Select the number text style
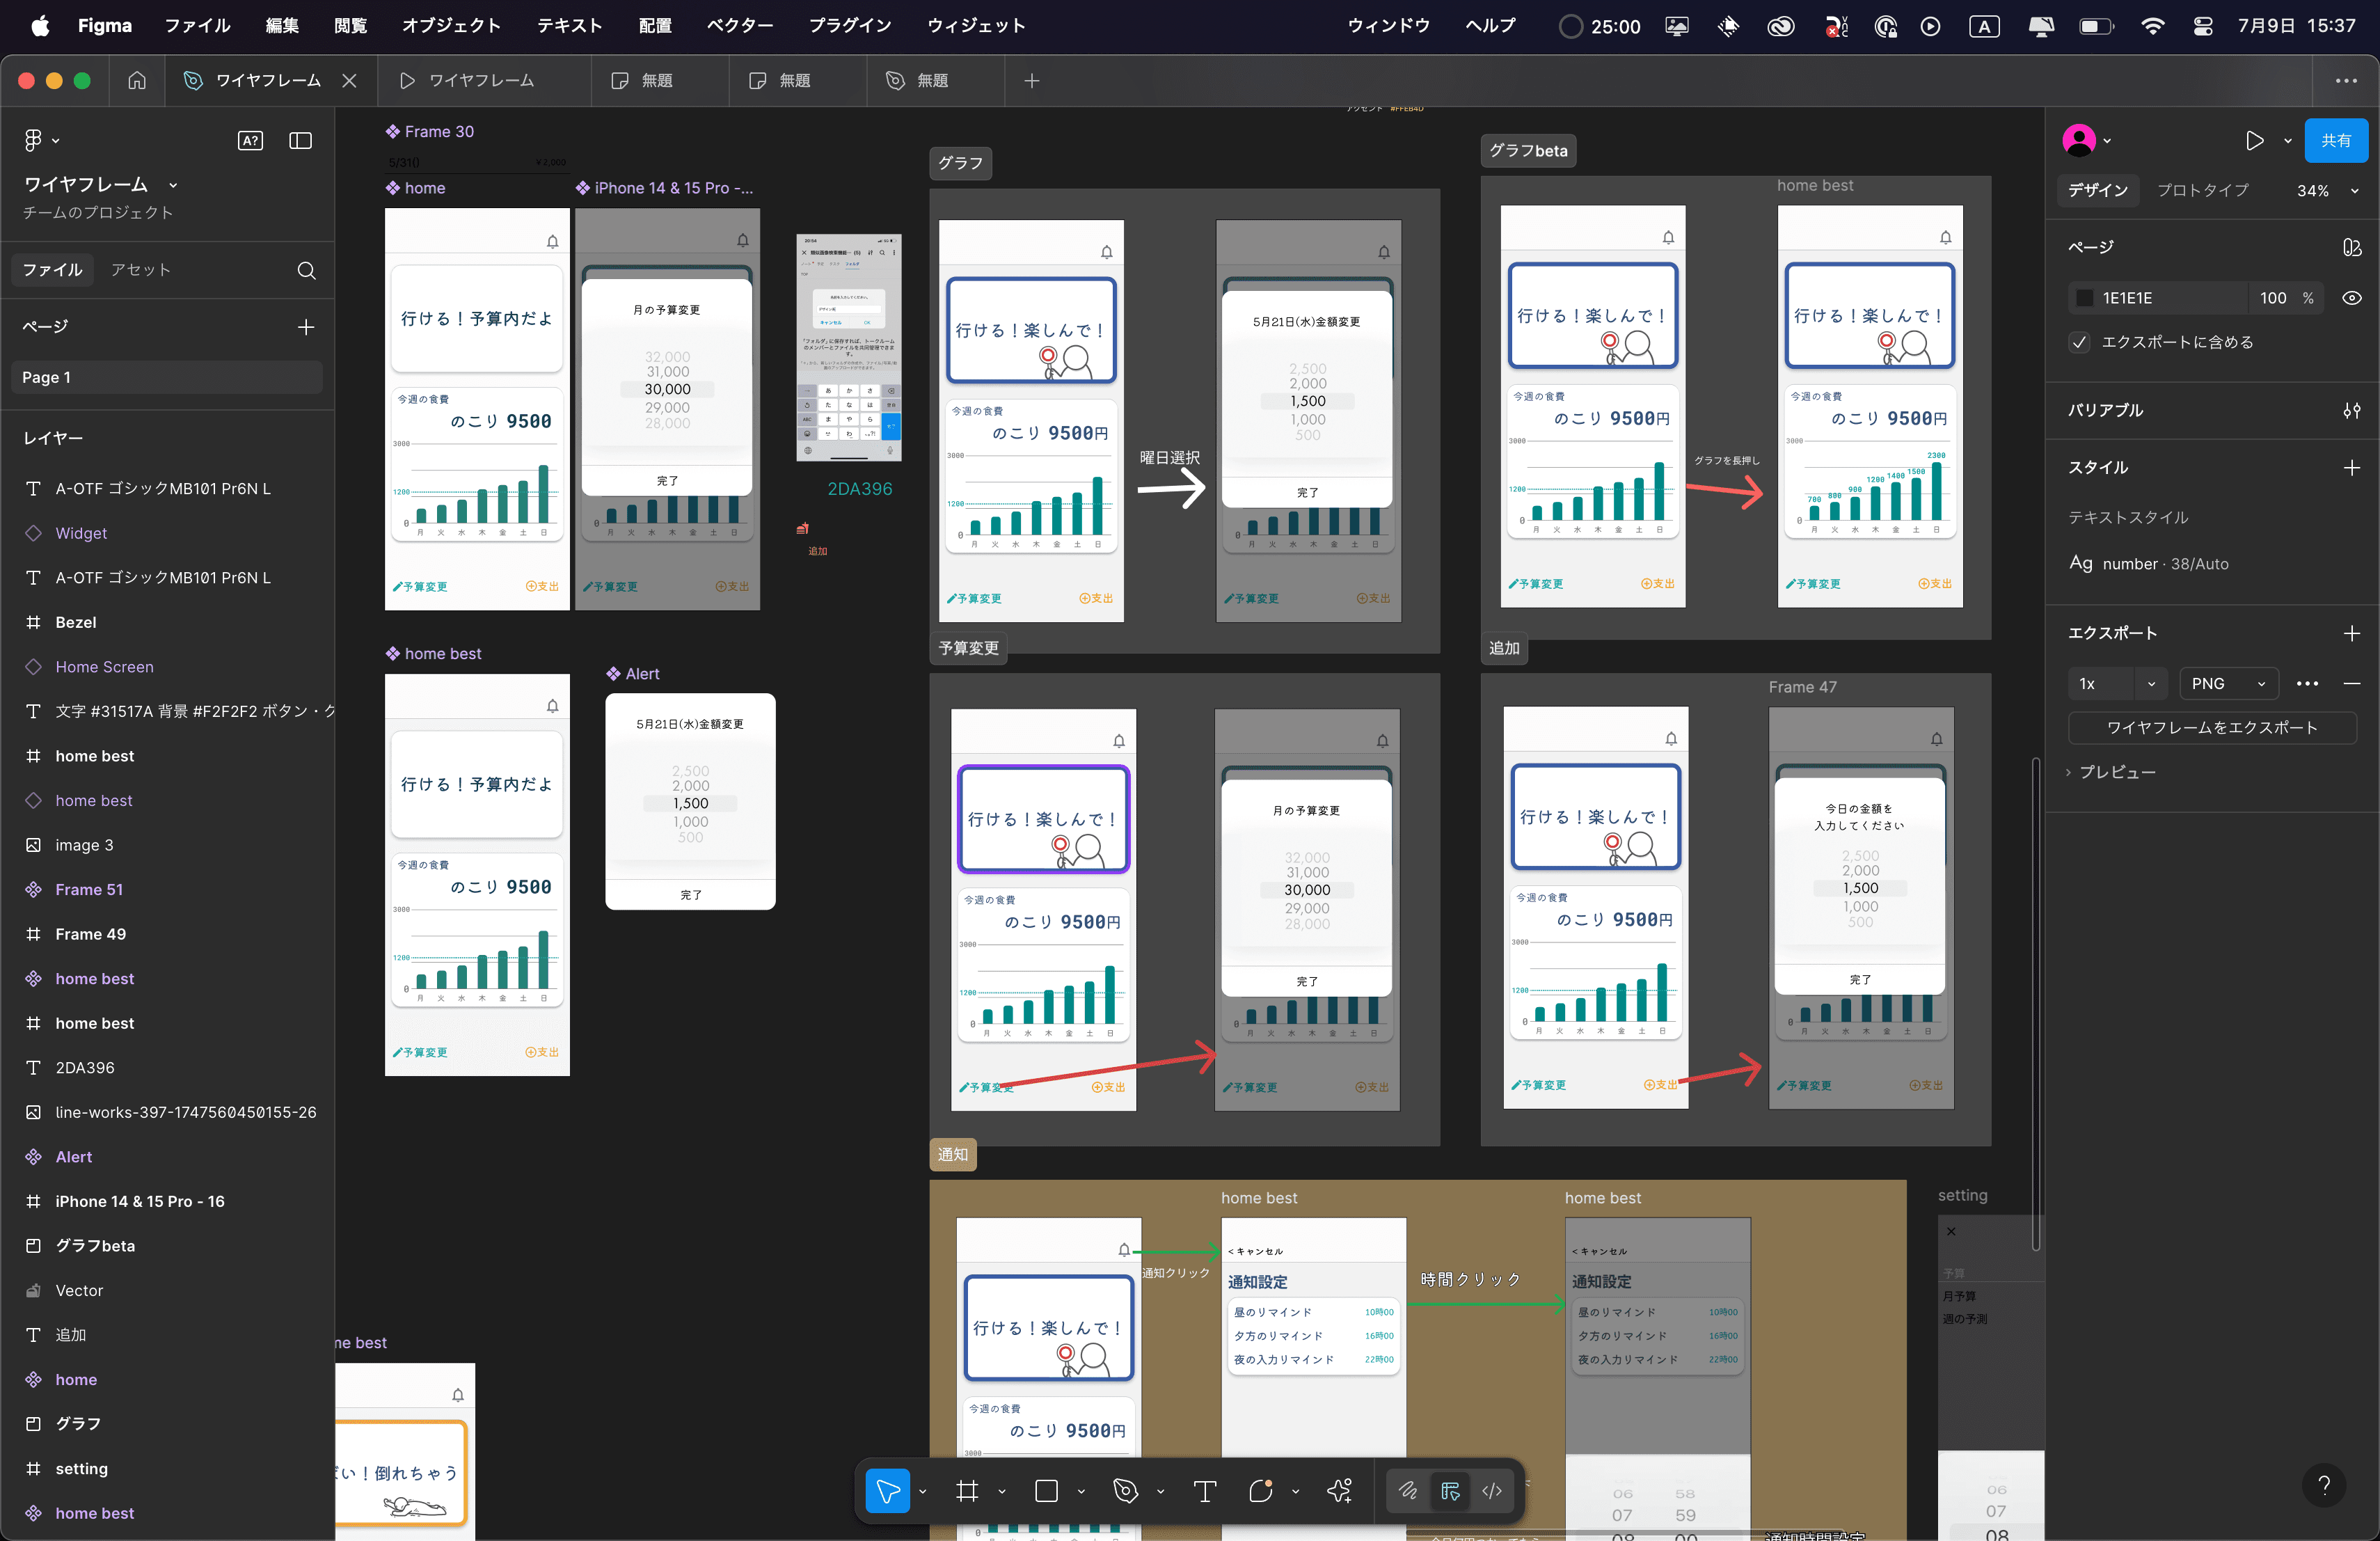 coord(2149,563)
